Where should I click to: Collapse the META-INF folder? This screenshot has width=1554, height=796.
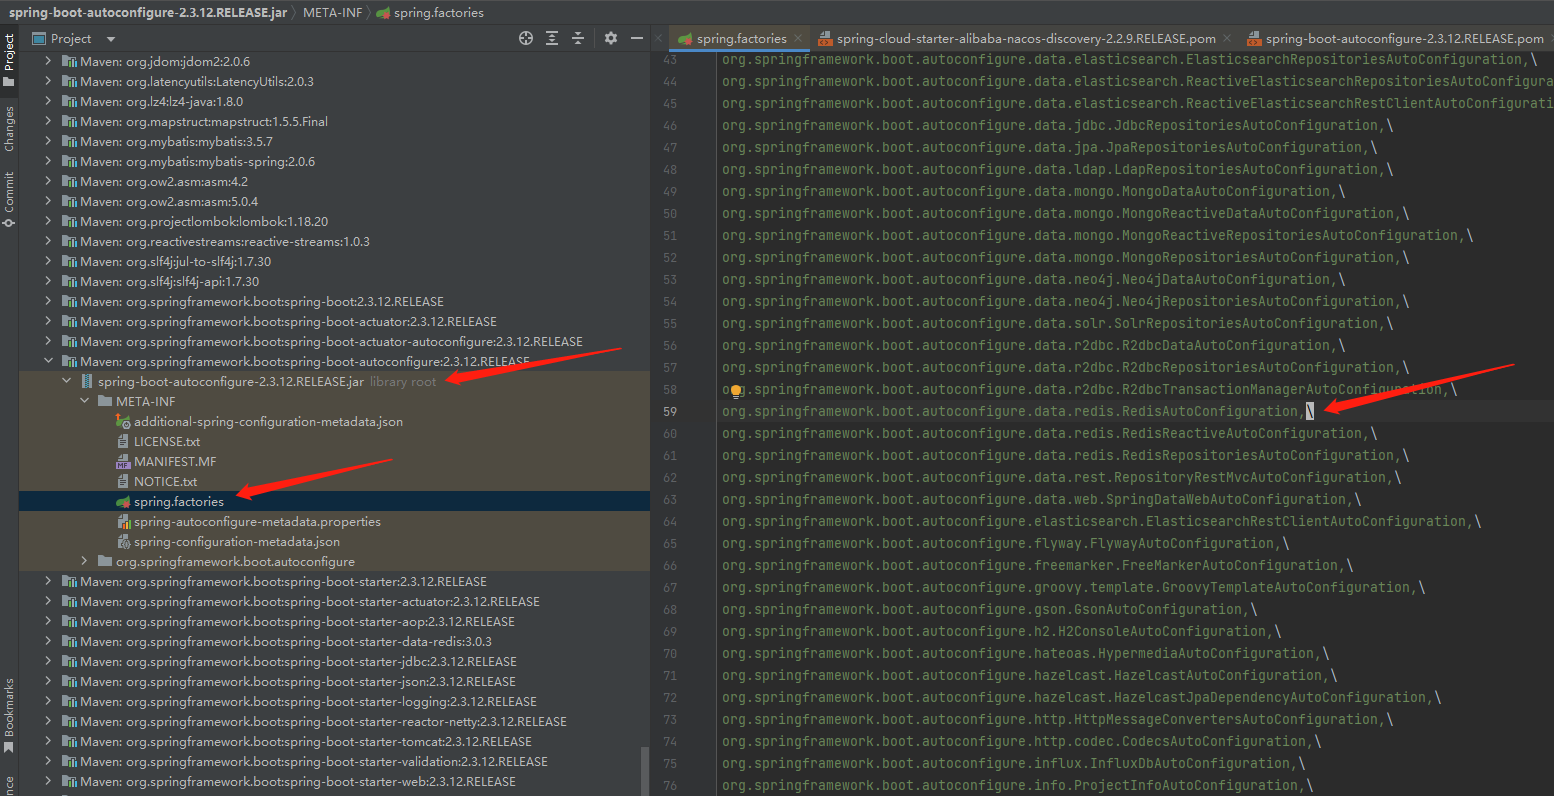pos(84,401)
